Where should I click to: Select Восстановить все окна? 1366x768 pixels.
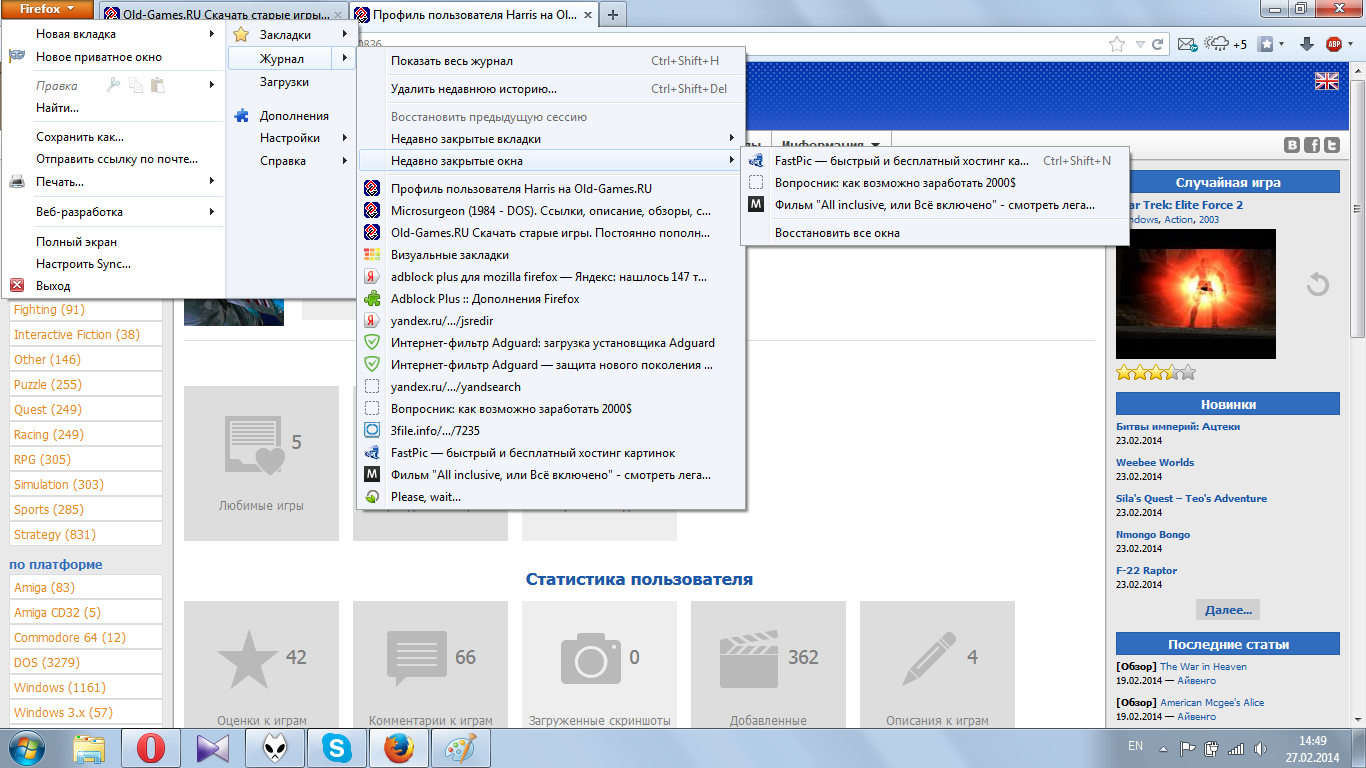click(837, 233)
